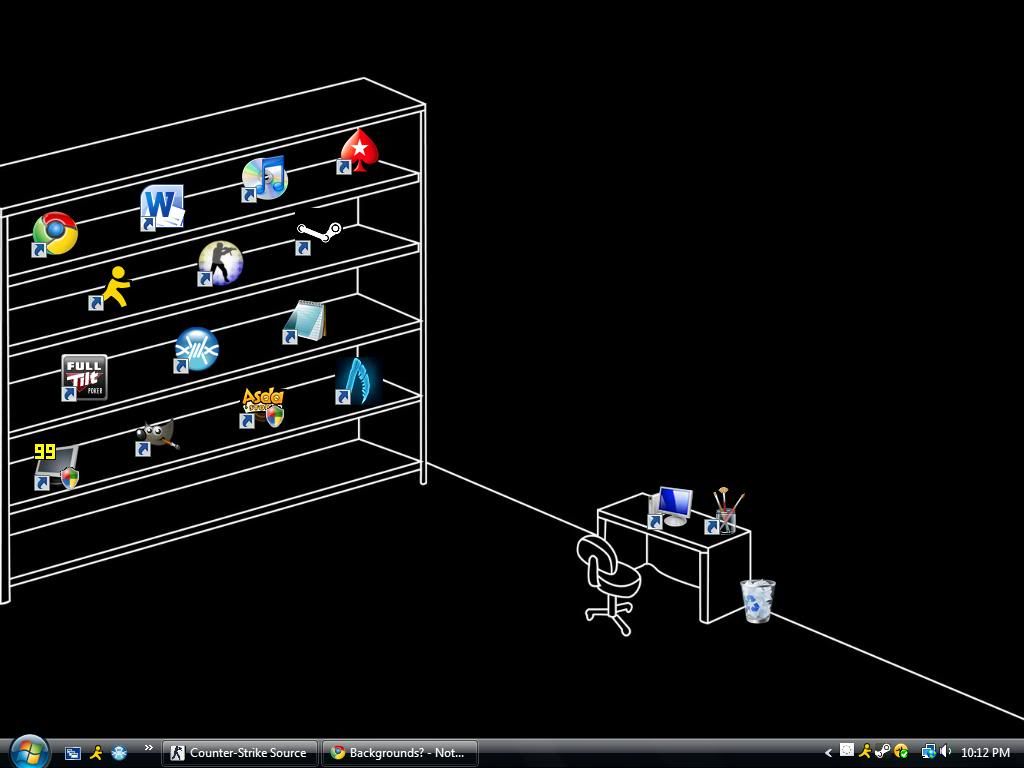Launch Microsoft Word from the shelf
The image size is (1024, 768).
tap(162, 208)
